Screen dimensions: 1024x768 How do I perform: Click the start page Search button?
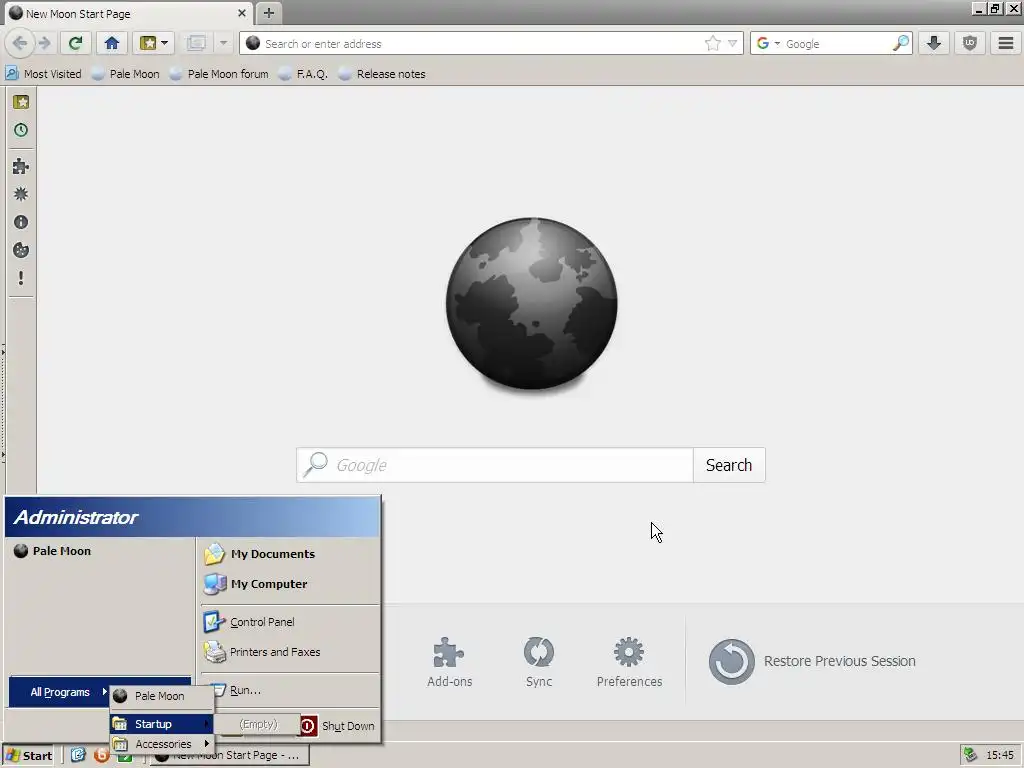729,465
